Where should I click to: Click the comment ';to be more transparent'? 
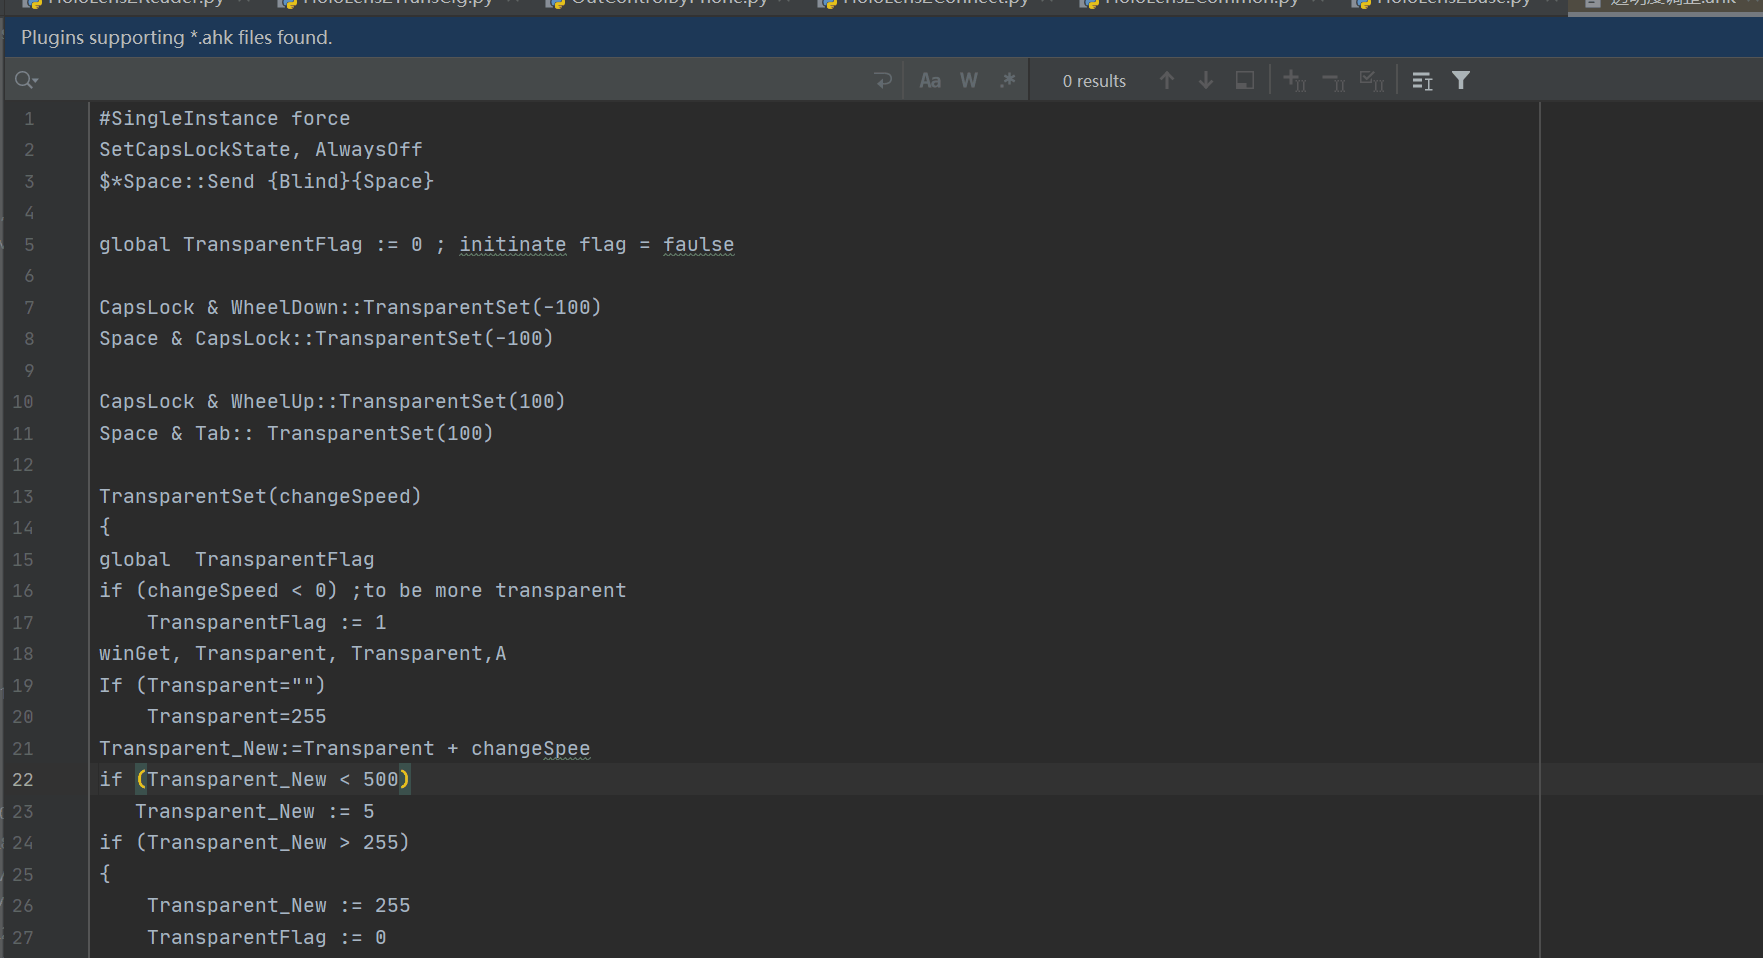488,590
